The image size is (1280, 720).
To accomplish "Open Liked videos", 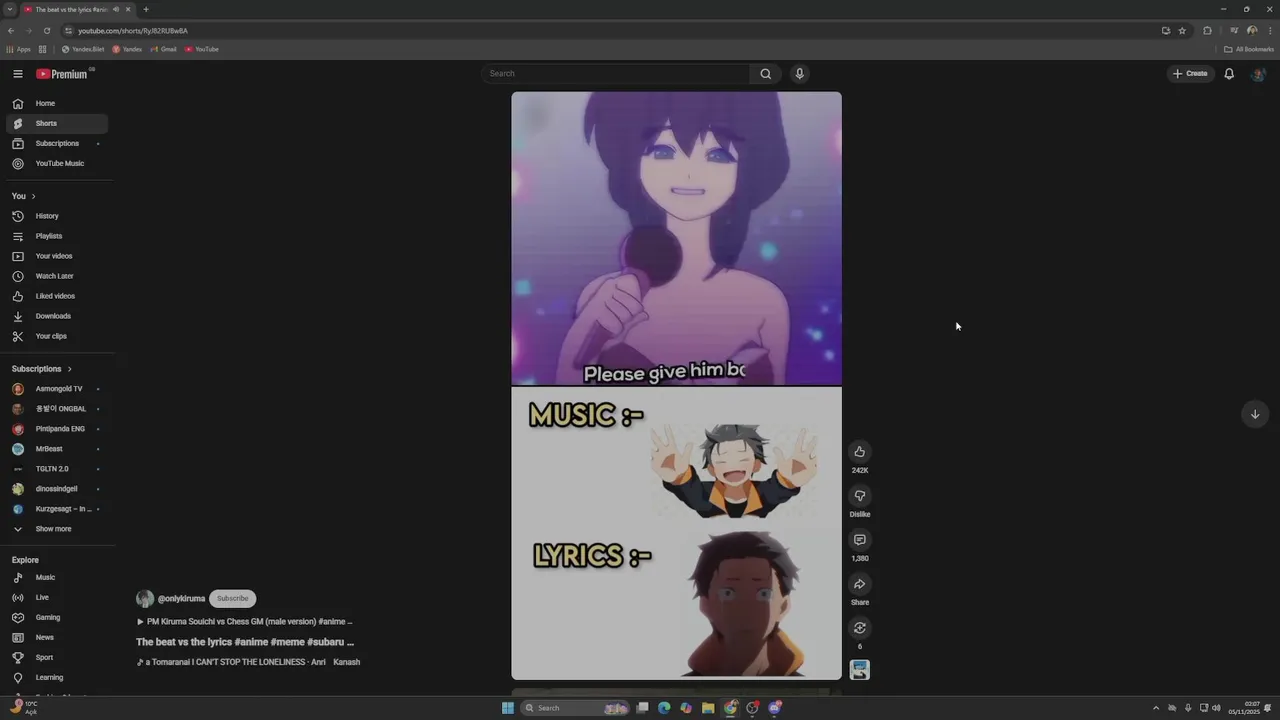I will pos(57,296).
